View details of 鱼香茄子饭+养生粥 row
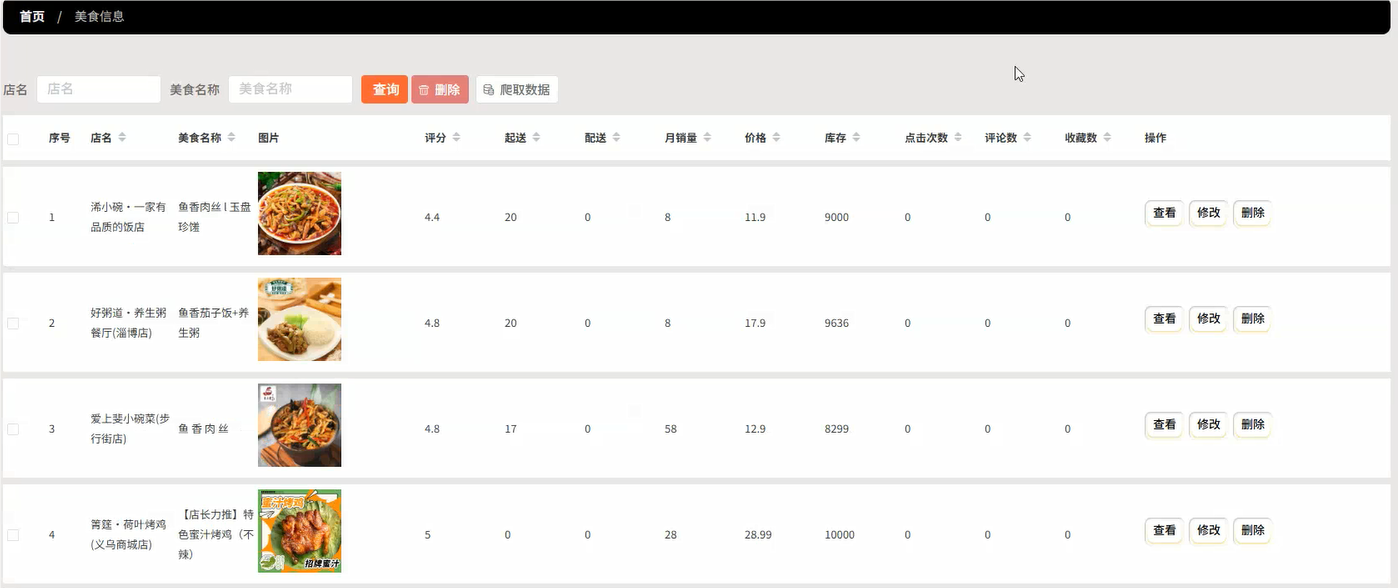Image resolution: width=1398 pixels, height=588 pixels. (x=1164, y=319)
